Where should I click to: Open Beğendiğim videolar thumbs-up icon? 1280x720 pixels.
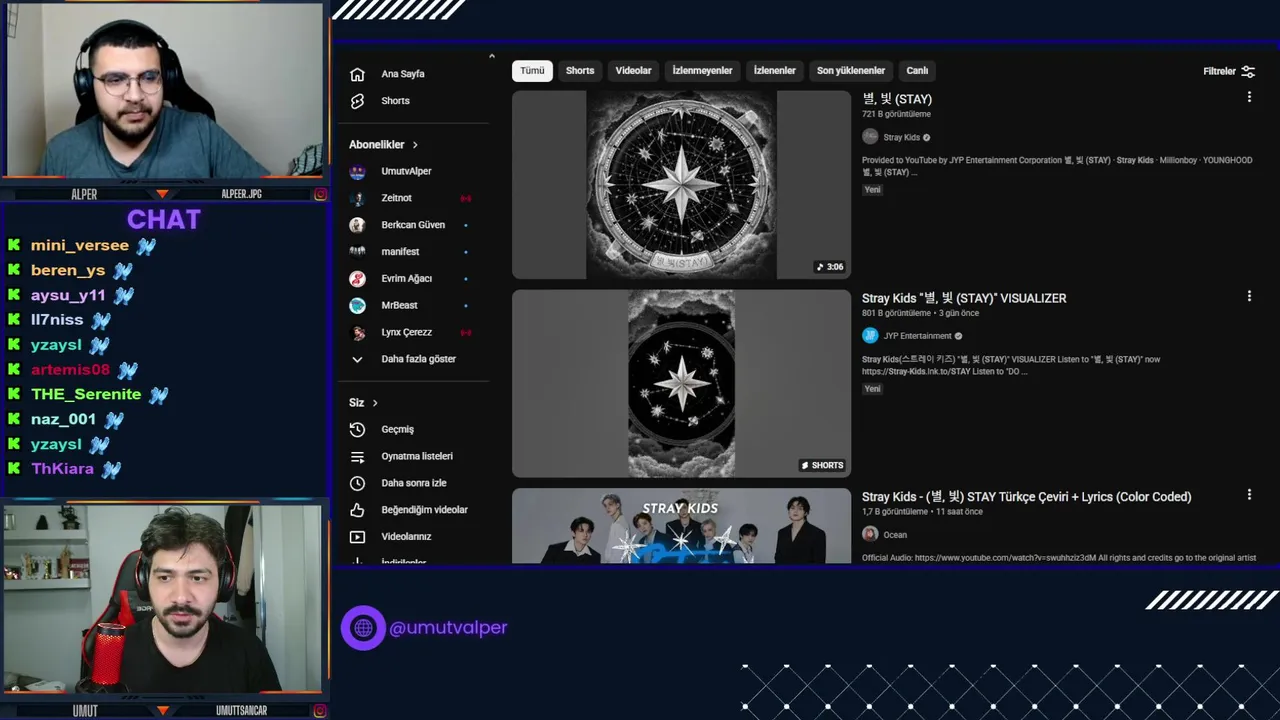[357, 510]
